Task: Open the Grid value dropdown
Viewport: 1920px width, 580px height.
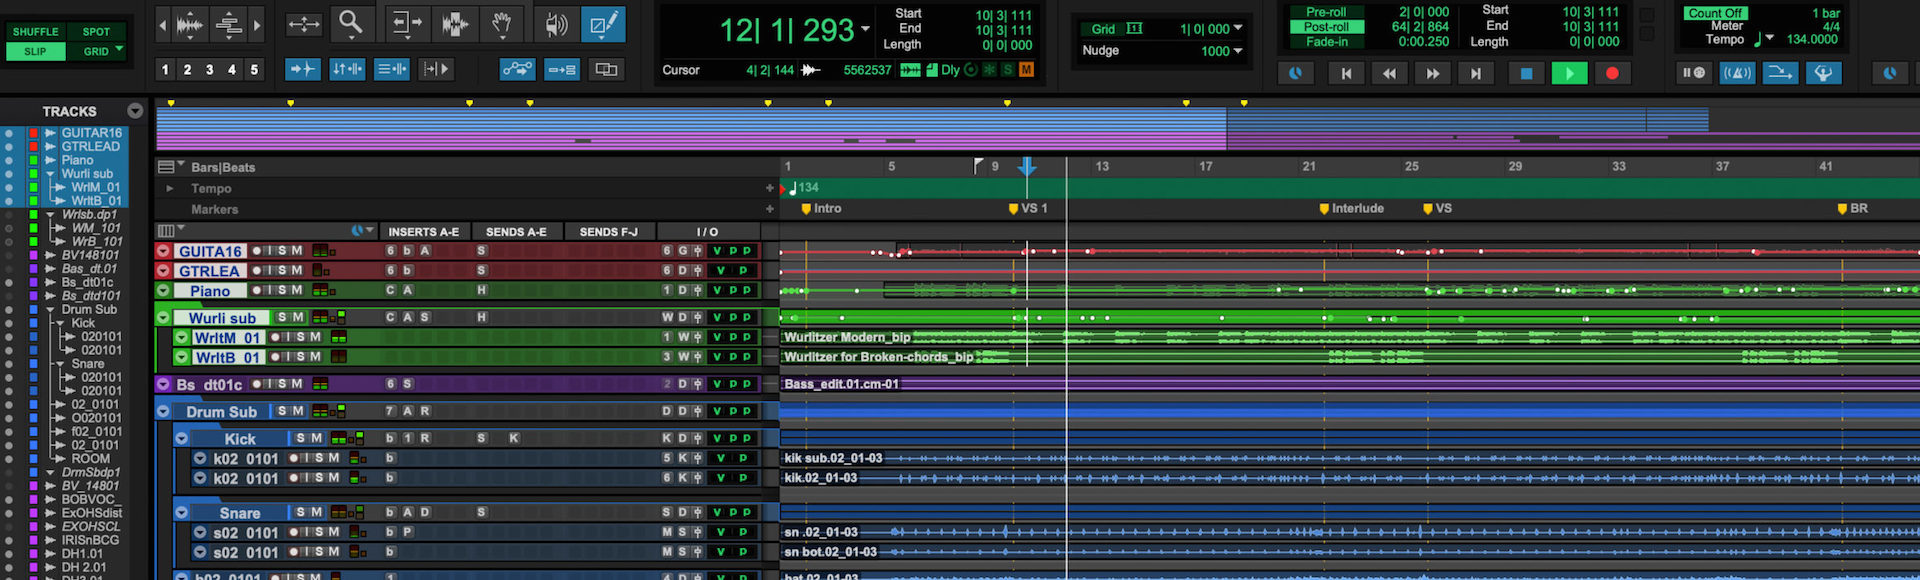Action: point(1238,29)
